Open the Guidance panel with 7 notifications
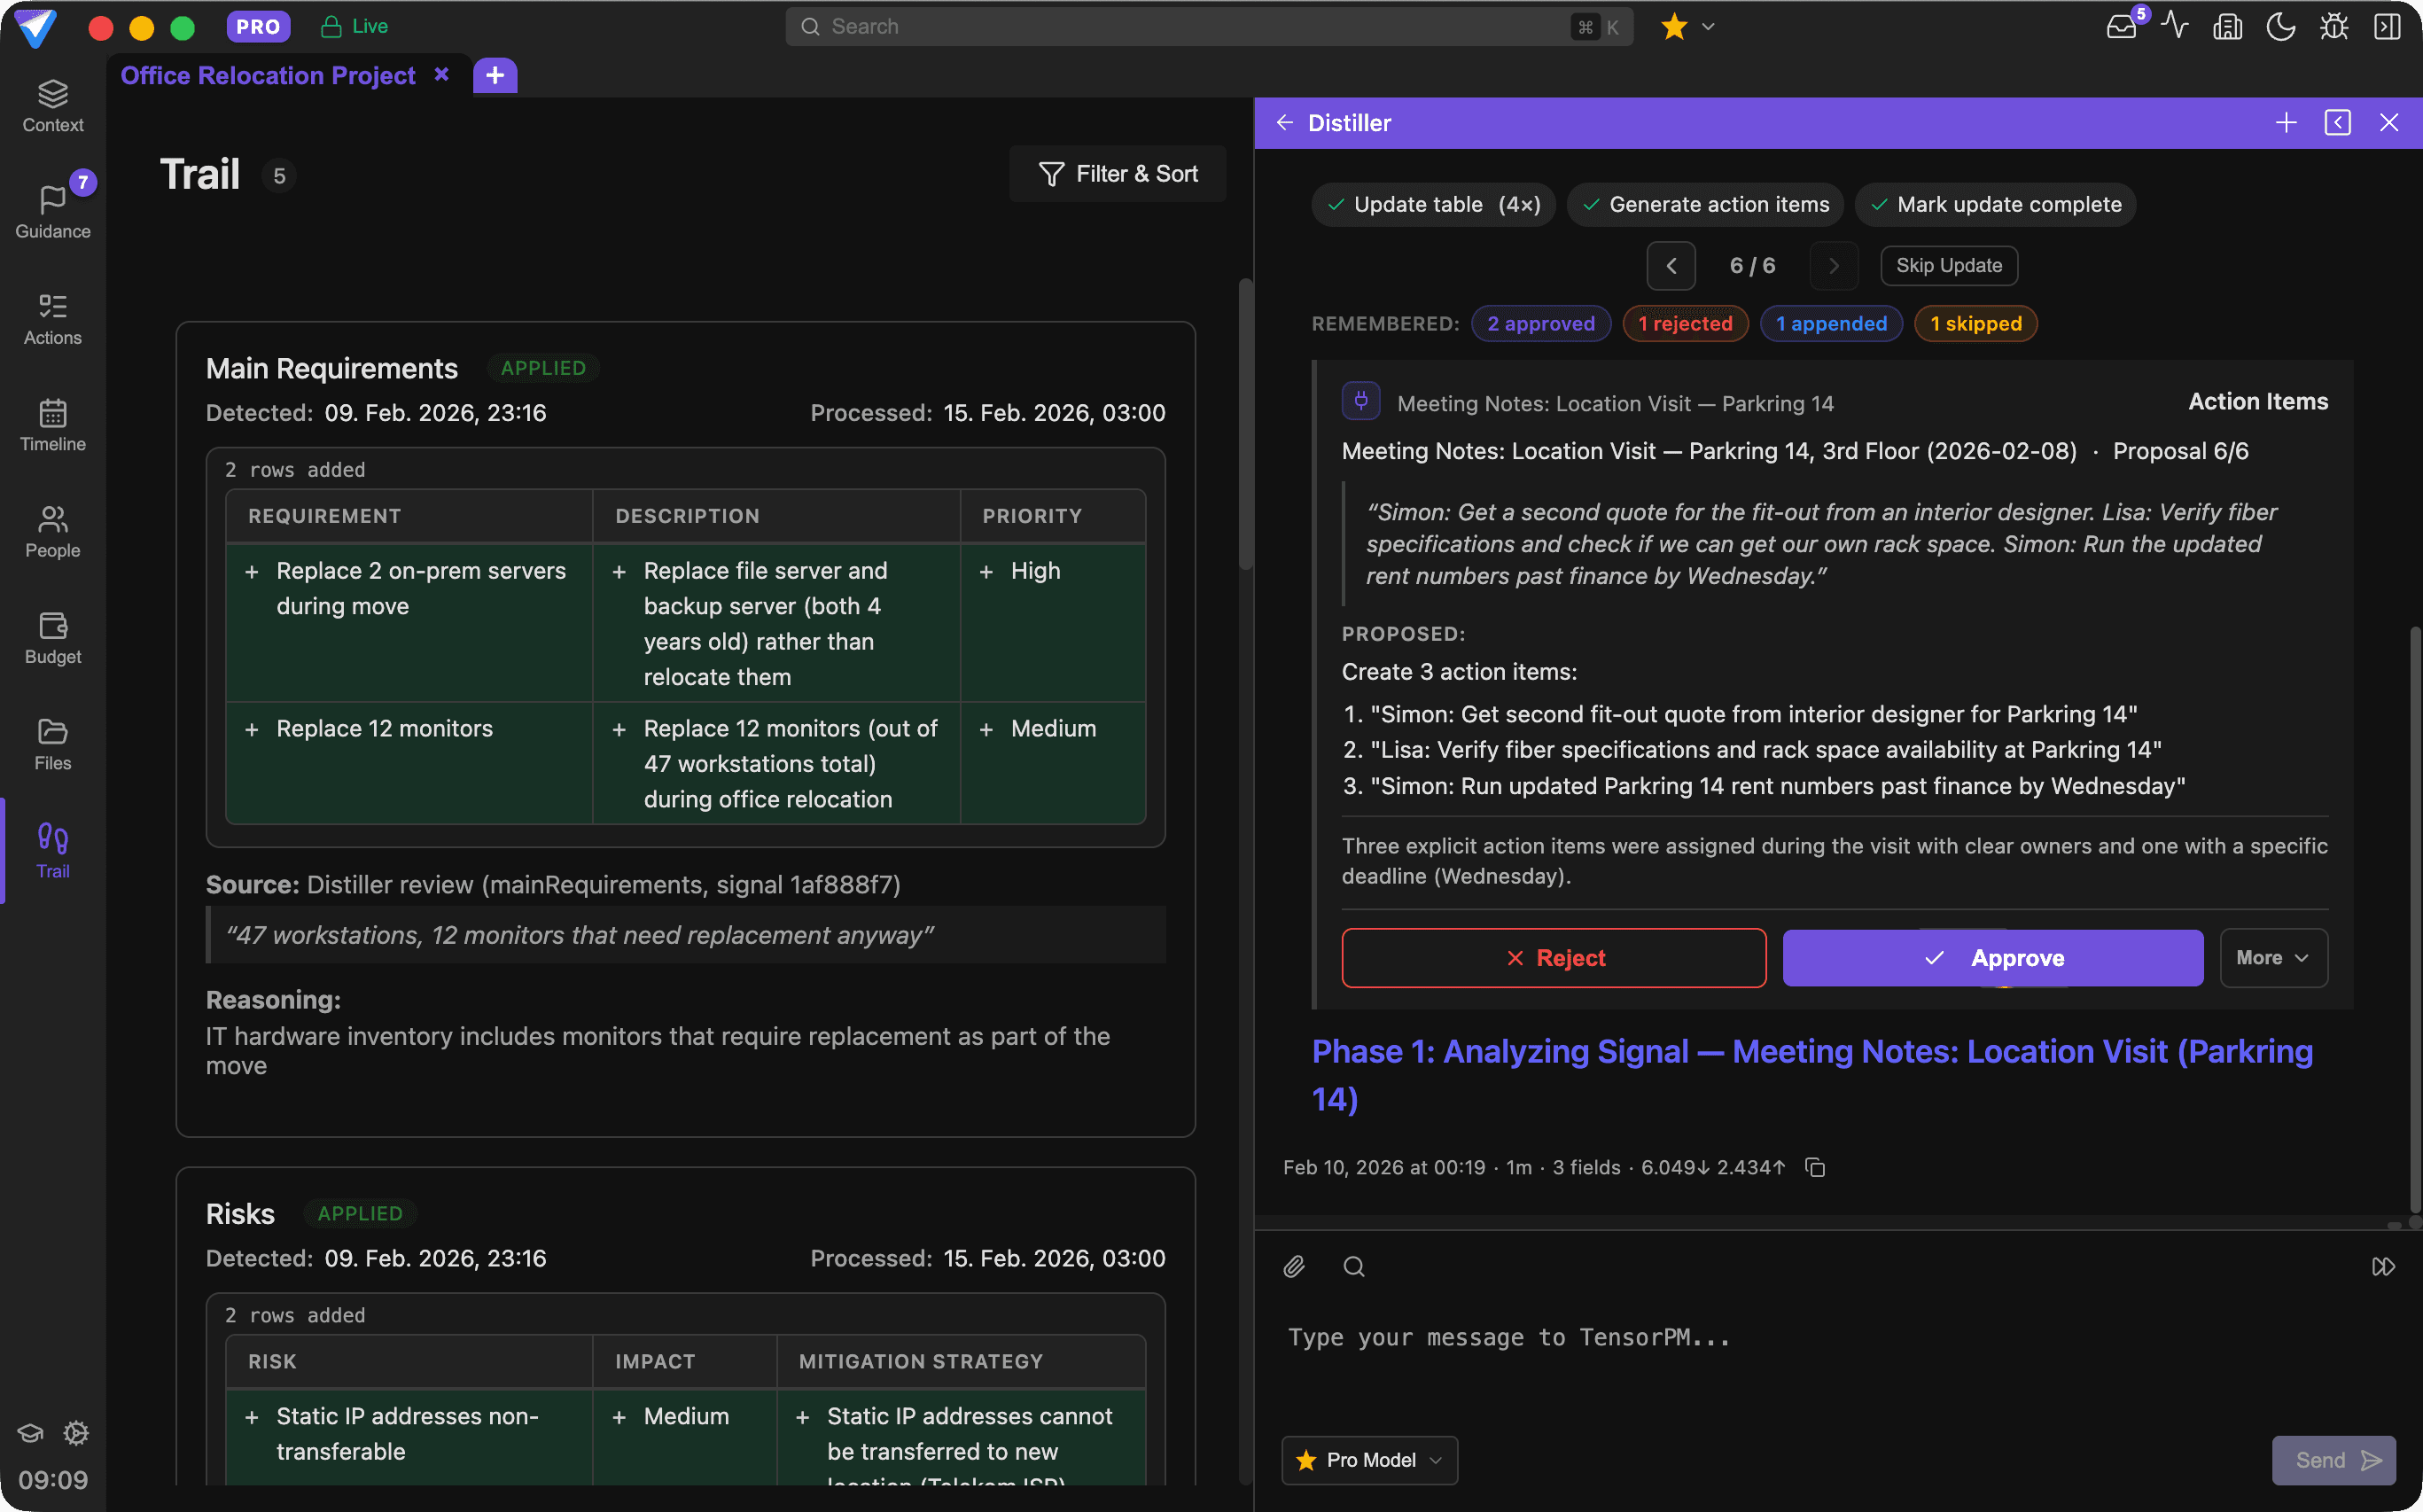 click(52, 210)
